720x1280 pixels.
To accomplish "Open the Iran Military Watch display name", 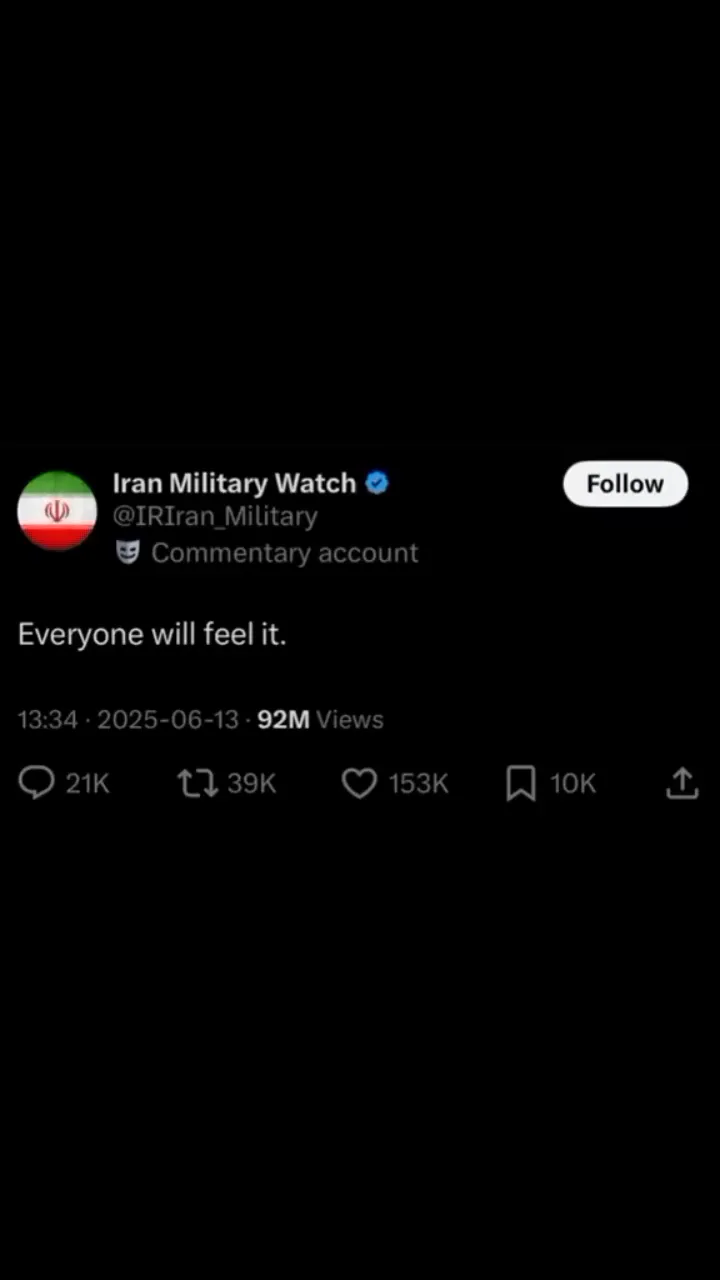I will [234, 483].
